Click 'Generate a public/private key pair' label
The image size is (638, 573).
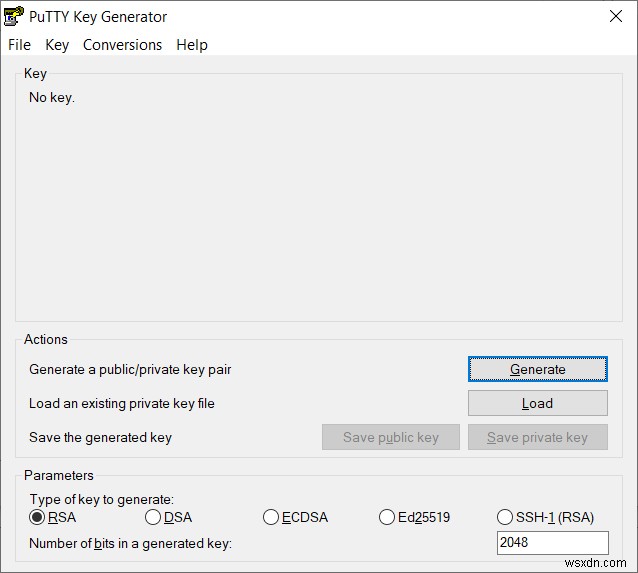tap(130, 370)
